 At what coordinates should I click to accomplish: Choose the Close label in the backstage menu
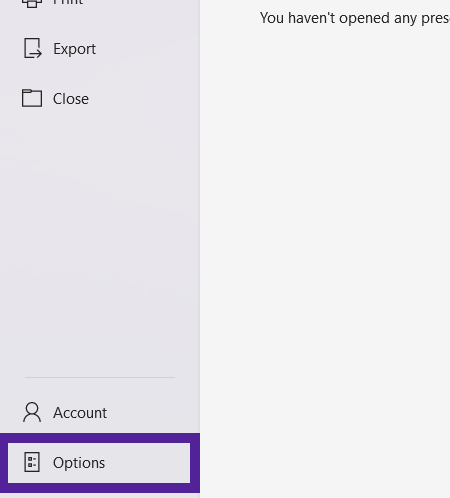coord(71,99)
